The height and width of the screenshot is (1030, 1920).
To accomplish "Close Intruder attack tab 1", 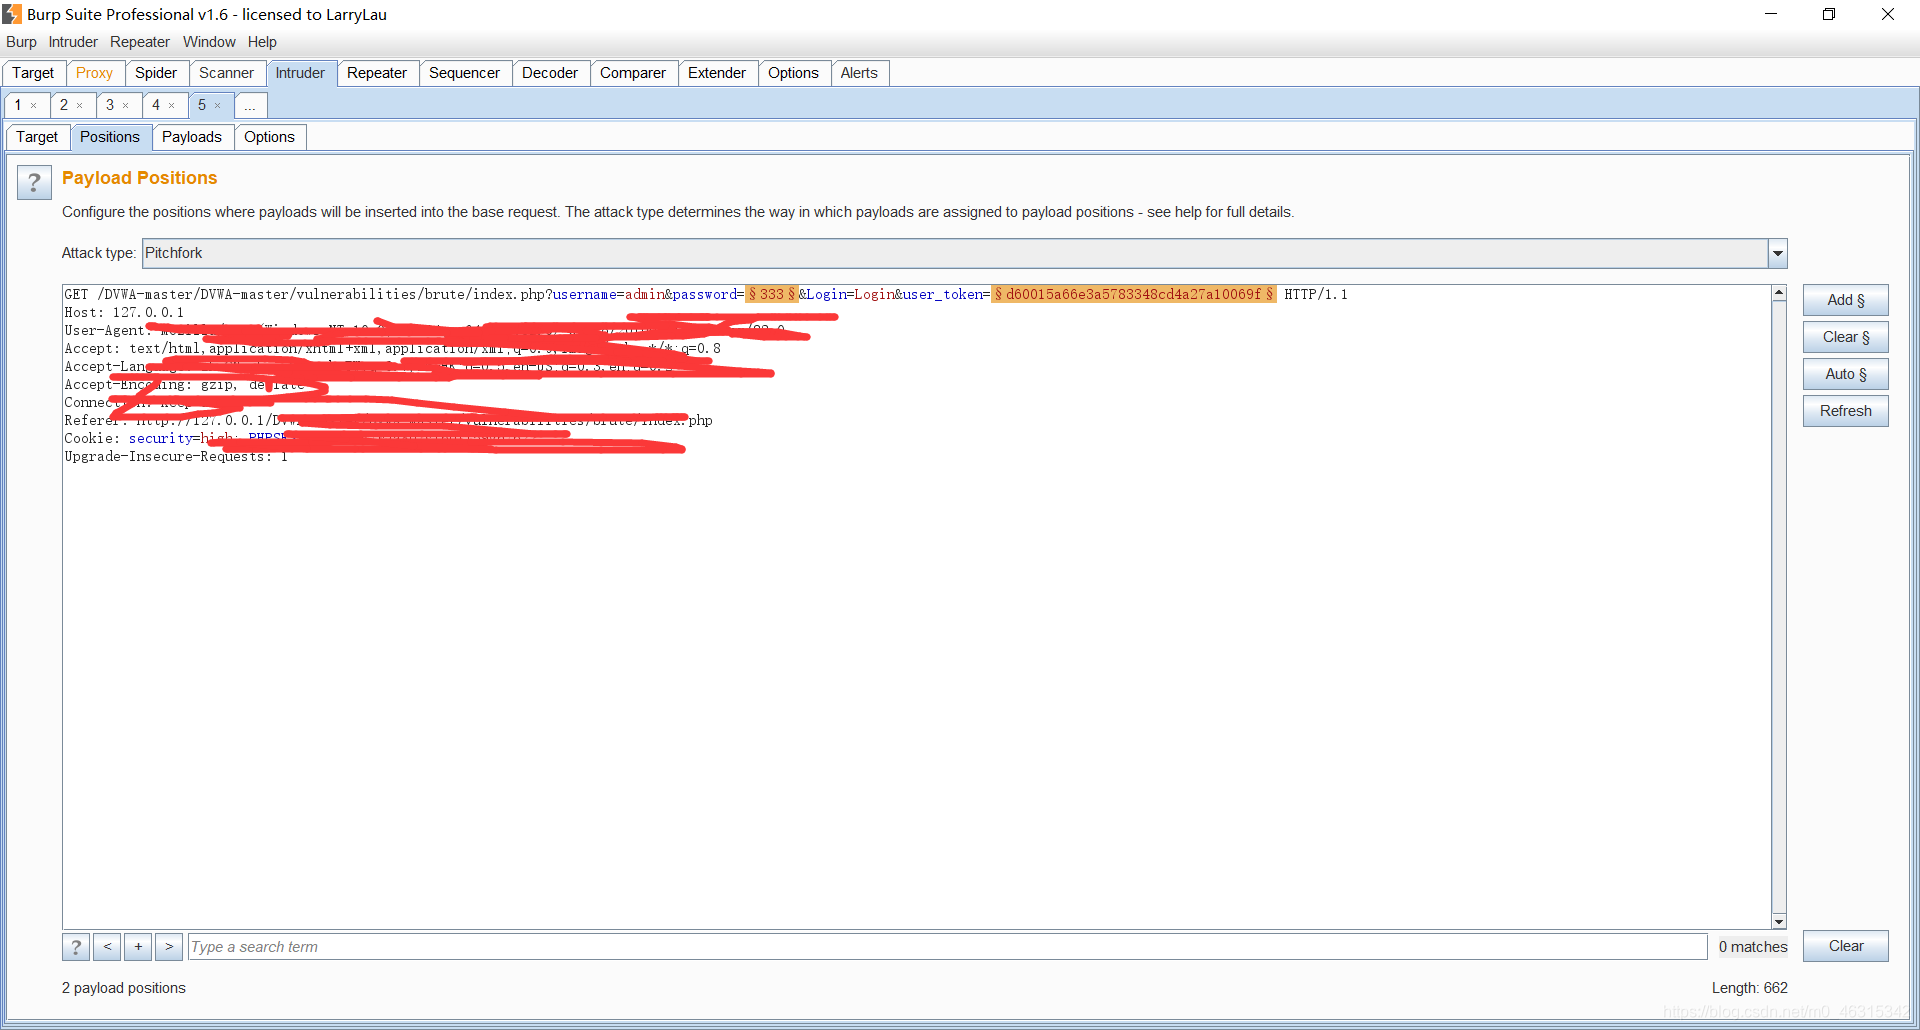I will click(34, 106).
